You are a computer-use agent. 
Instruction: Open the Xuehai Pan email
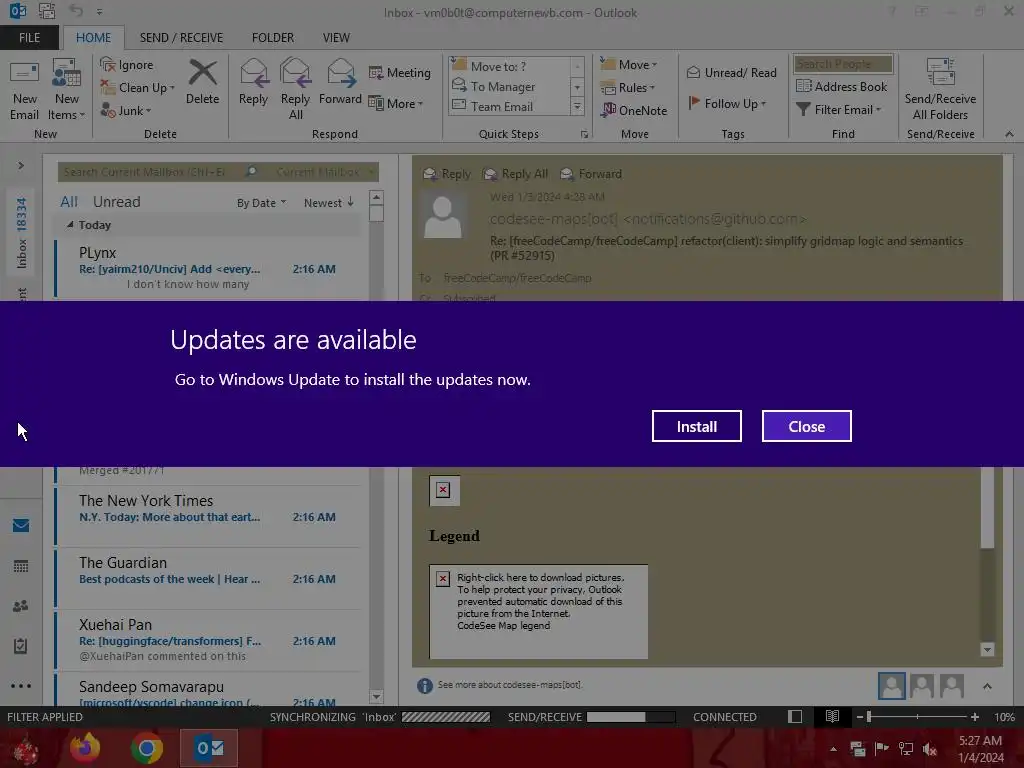(x=208, y=640)
